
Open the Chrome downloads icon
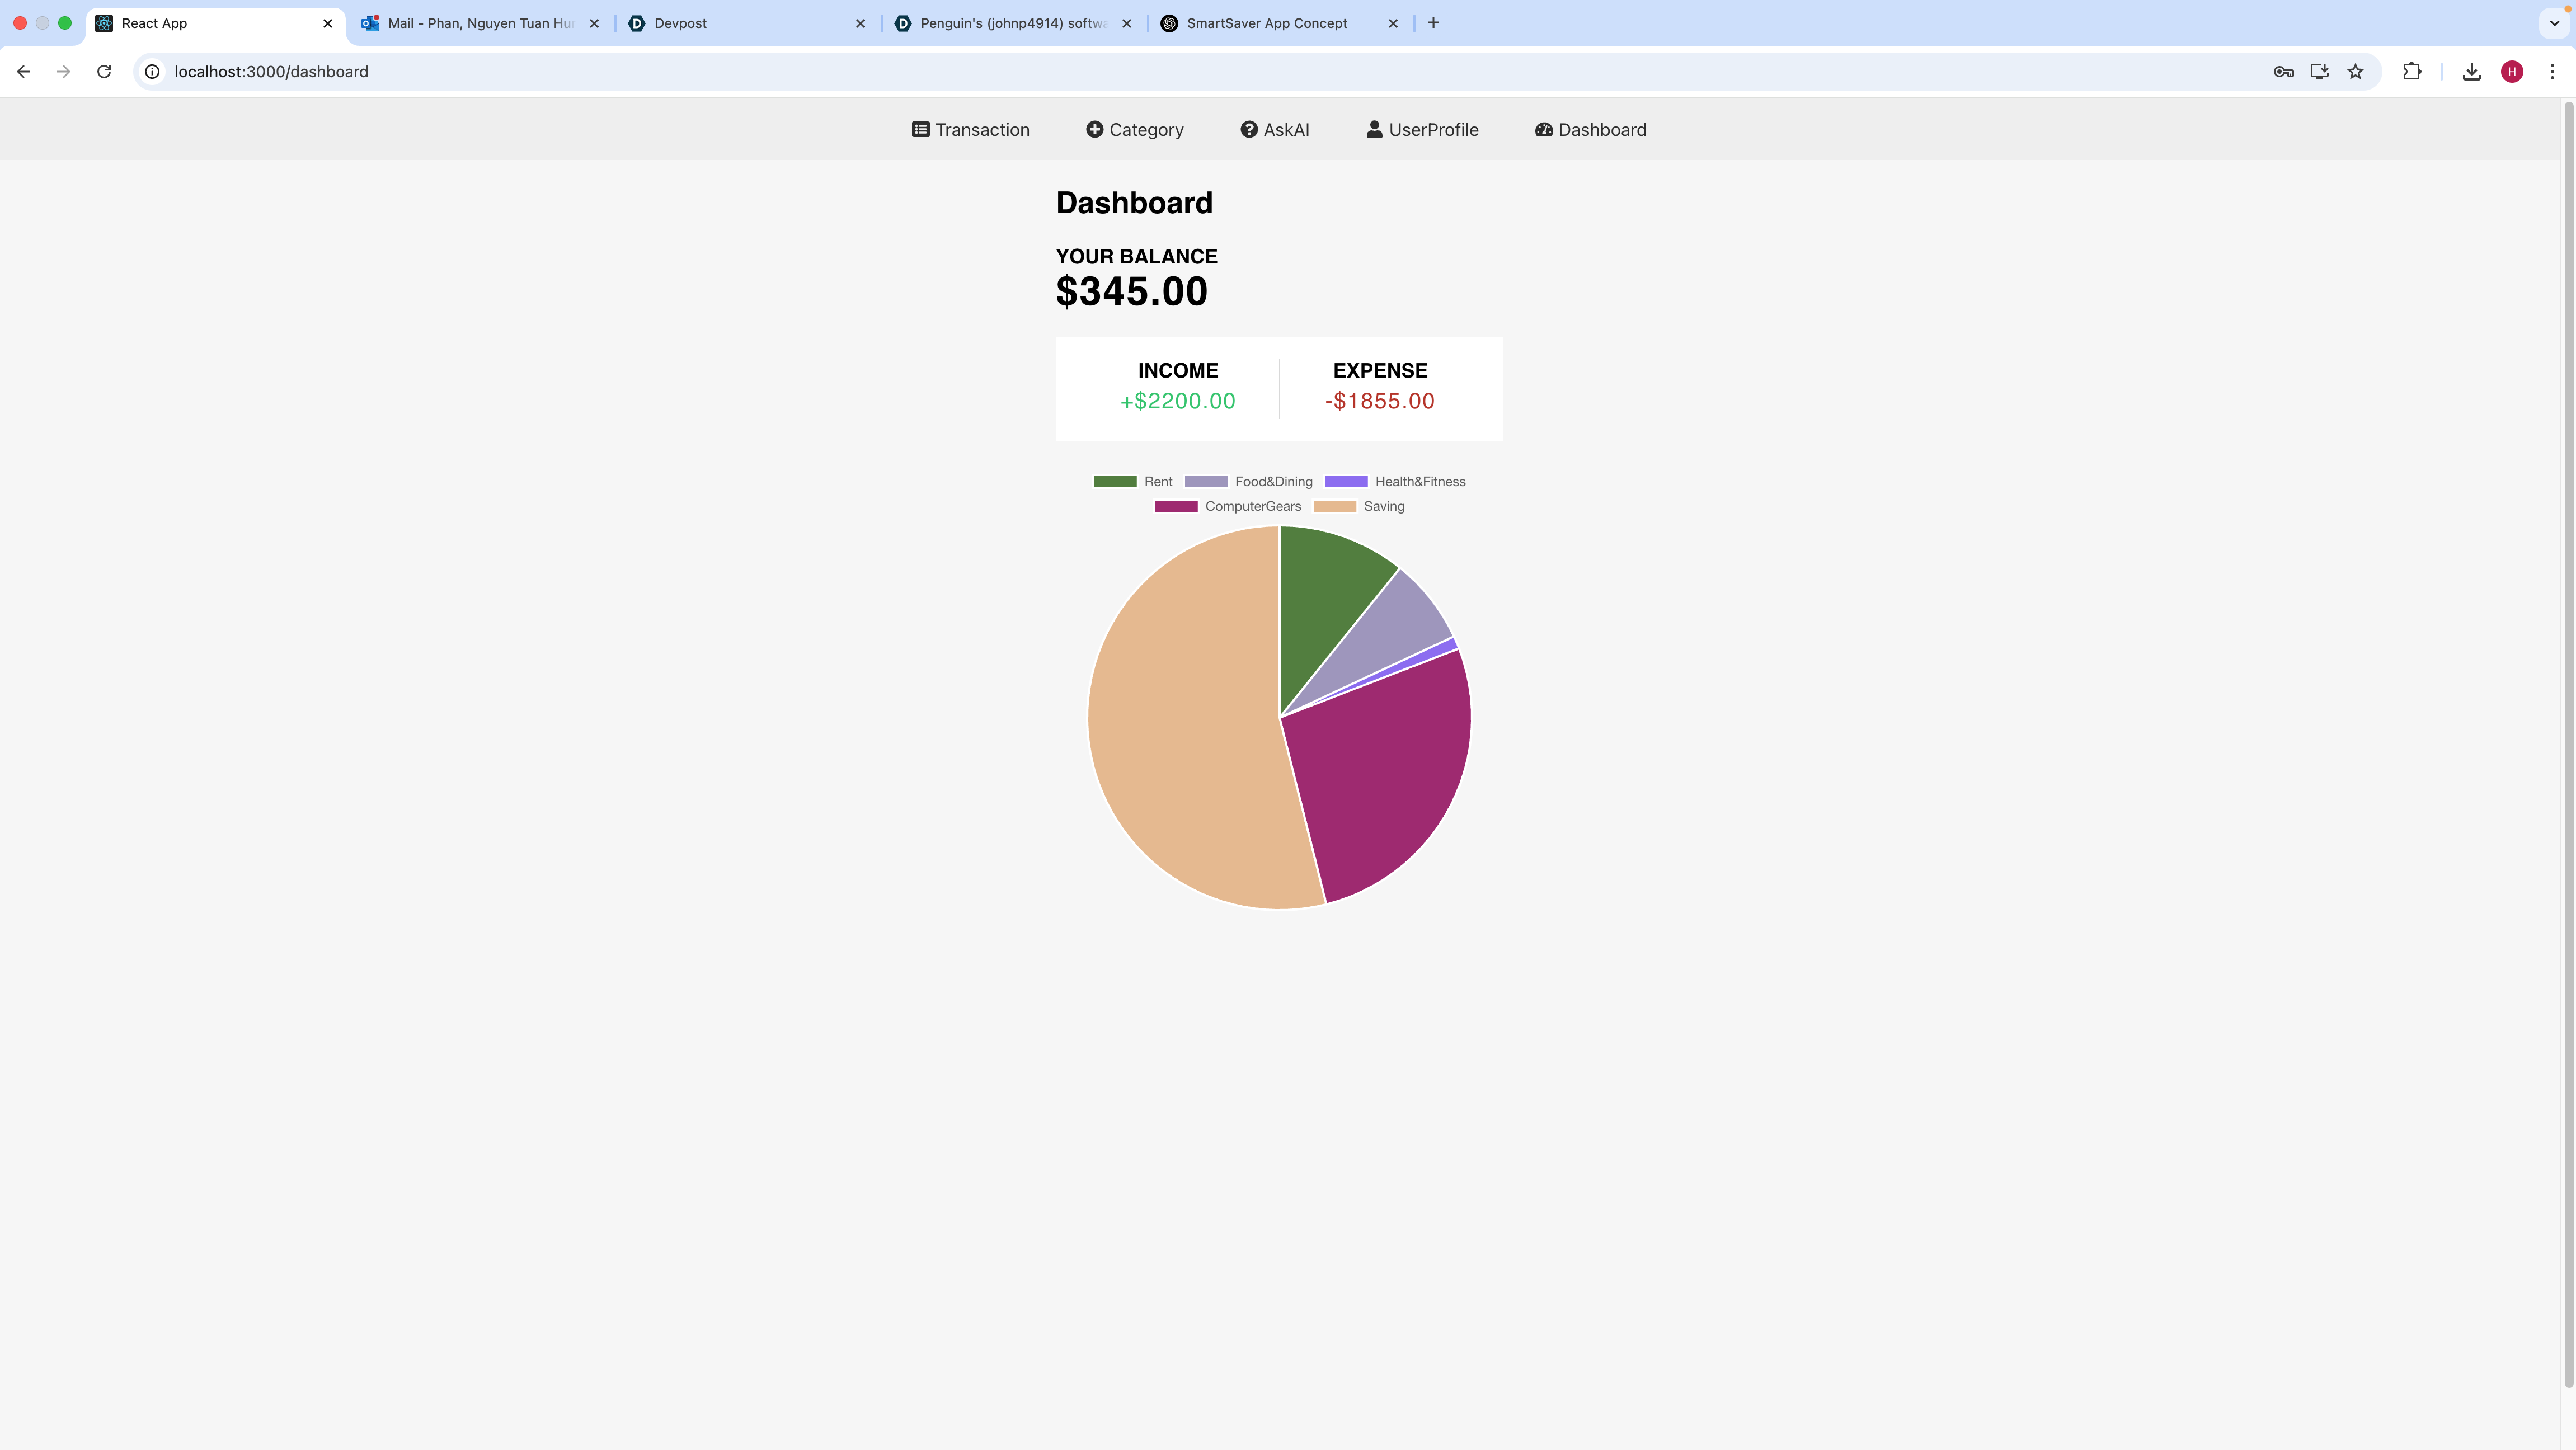pos(2471,72)
